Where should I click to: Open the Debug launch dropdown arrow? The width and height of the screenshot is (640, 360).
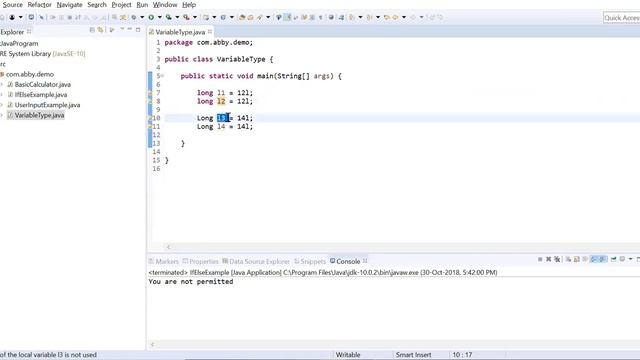tap(142, 17)
